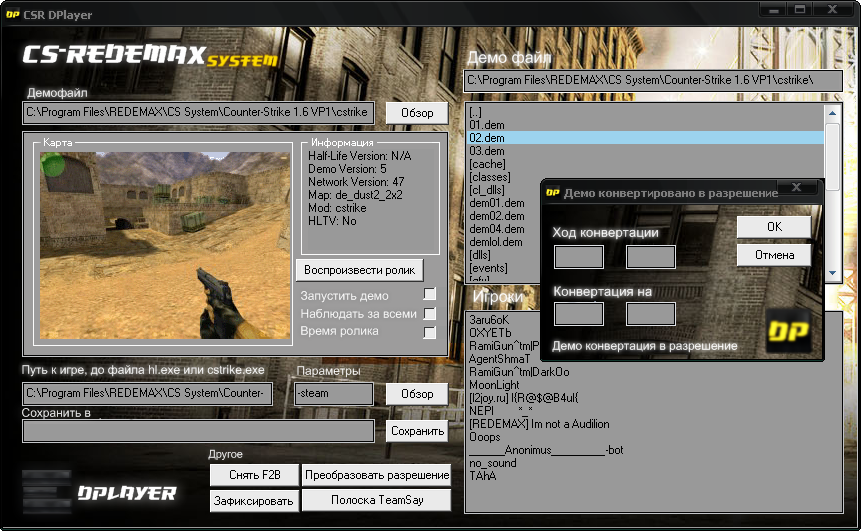This screenshot has width=861, height=531.
Task: Select player TAhA in players list
Action: pos(483,476)
